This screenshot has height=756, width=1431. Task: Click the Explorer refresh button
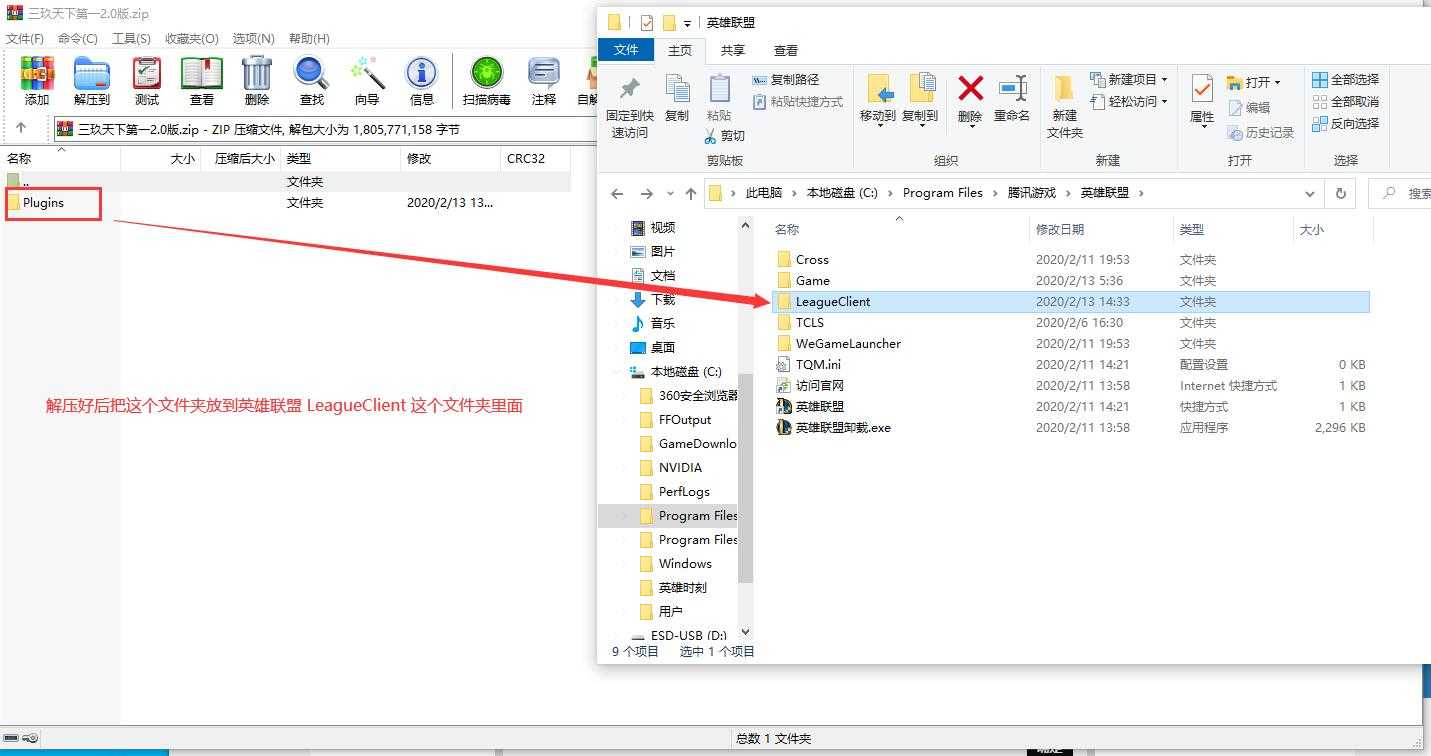(x=1340, y=194)
